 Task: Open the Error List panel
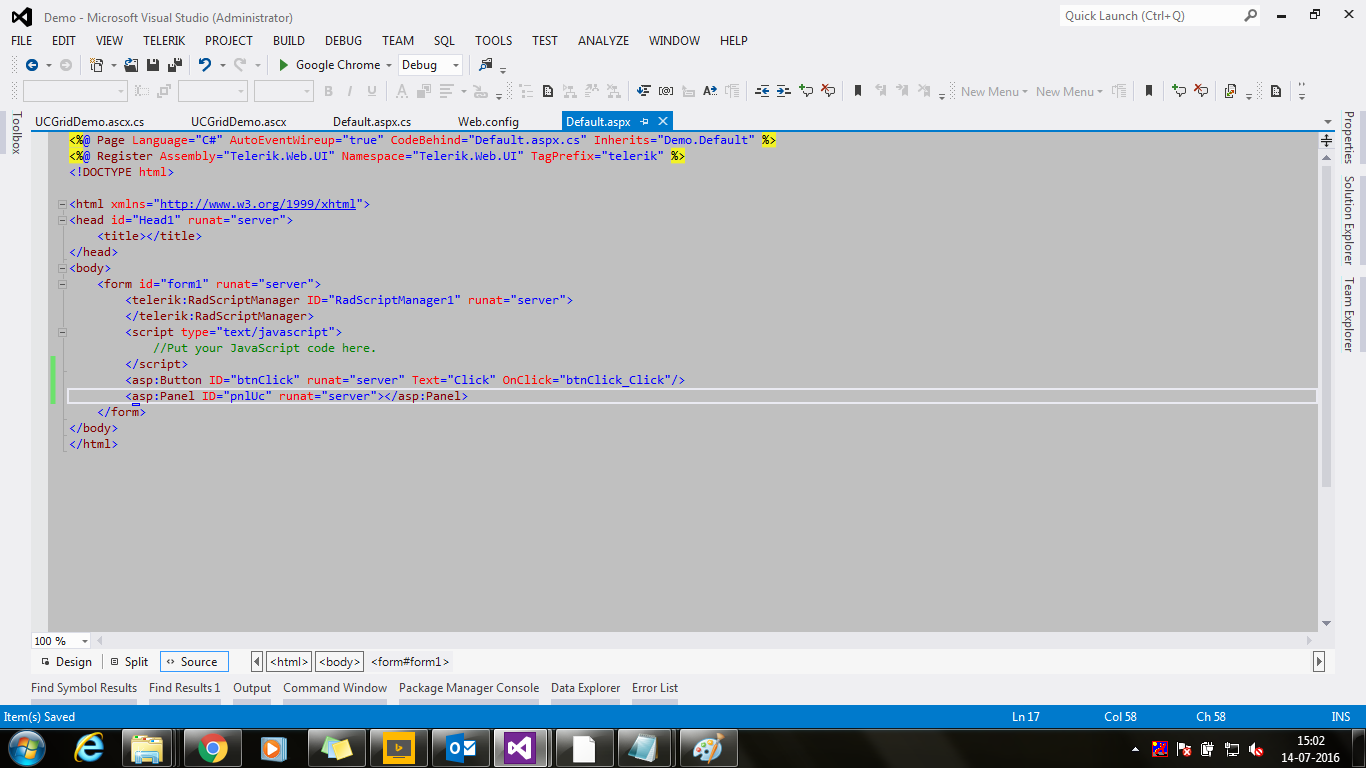pos(654,688)
